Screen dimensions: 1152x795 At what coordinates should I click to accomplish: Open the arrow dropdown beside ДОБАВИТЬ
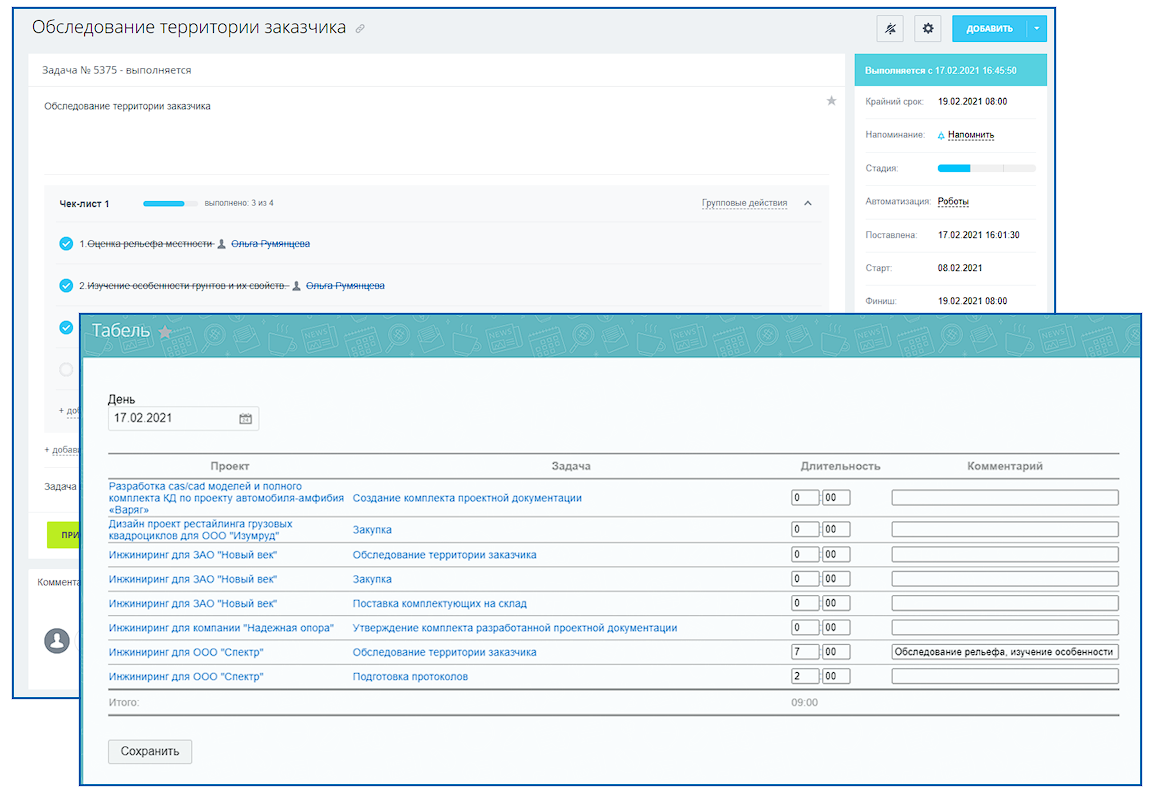click(1037, 29)
